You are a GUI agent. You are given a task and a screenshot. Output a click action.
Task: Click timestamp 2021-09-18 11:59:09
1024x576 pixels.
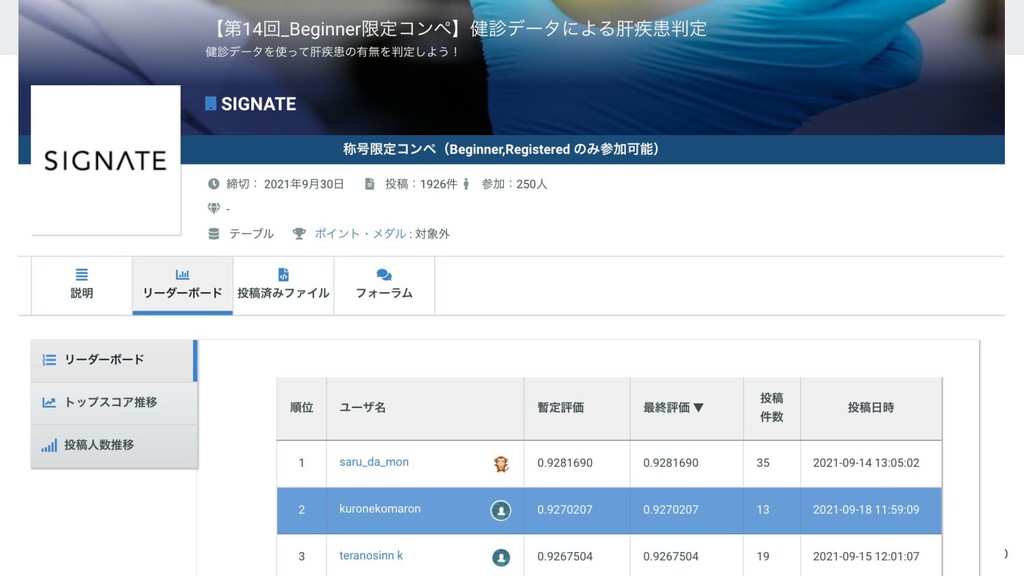pos(866,509)
